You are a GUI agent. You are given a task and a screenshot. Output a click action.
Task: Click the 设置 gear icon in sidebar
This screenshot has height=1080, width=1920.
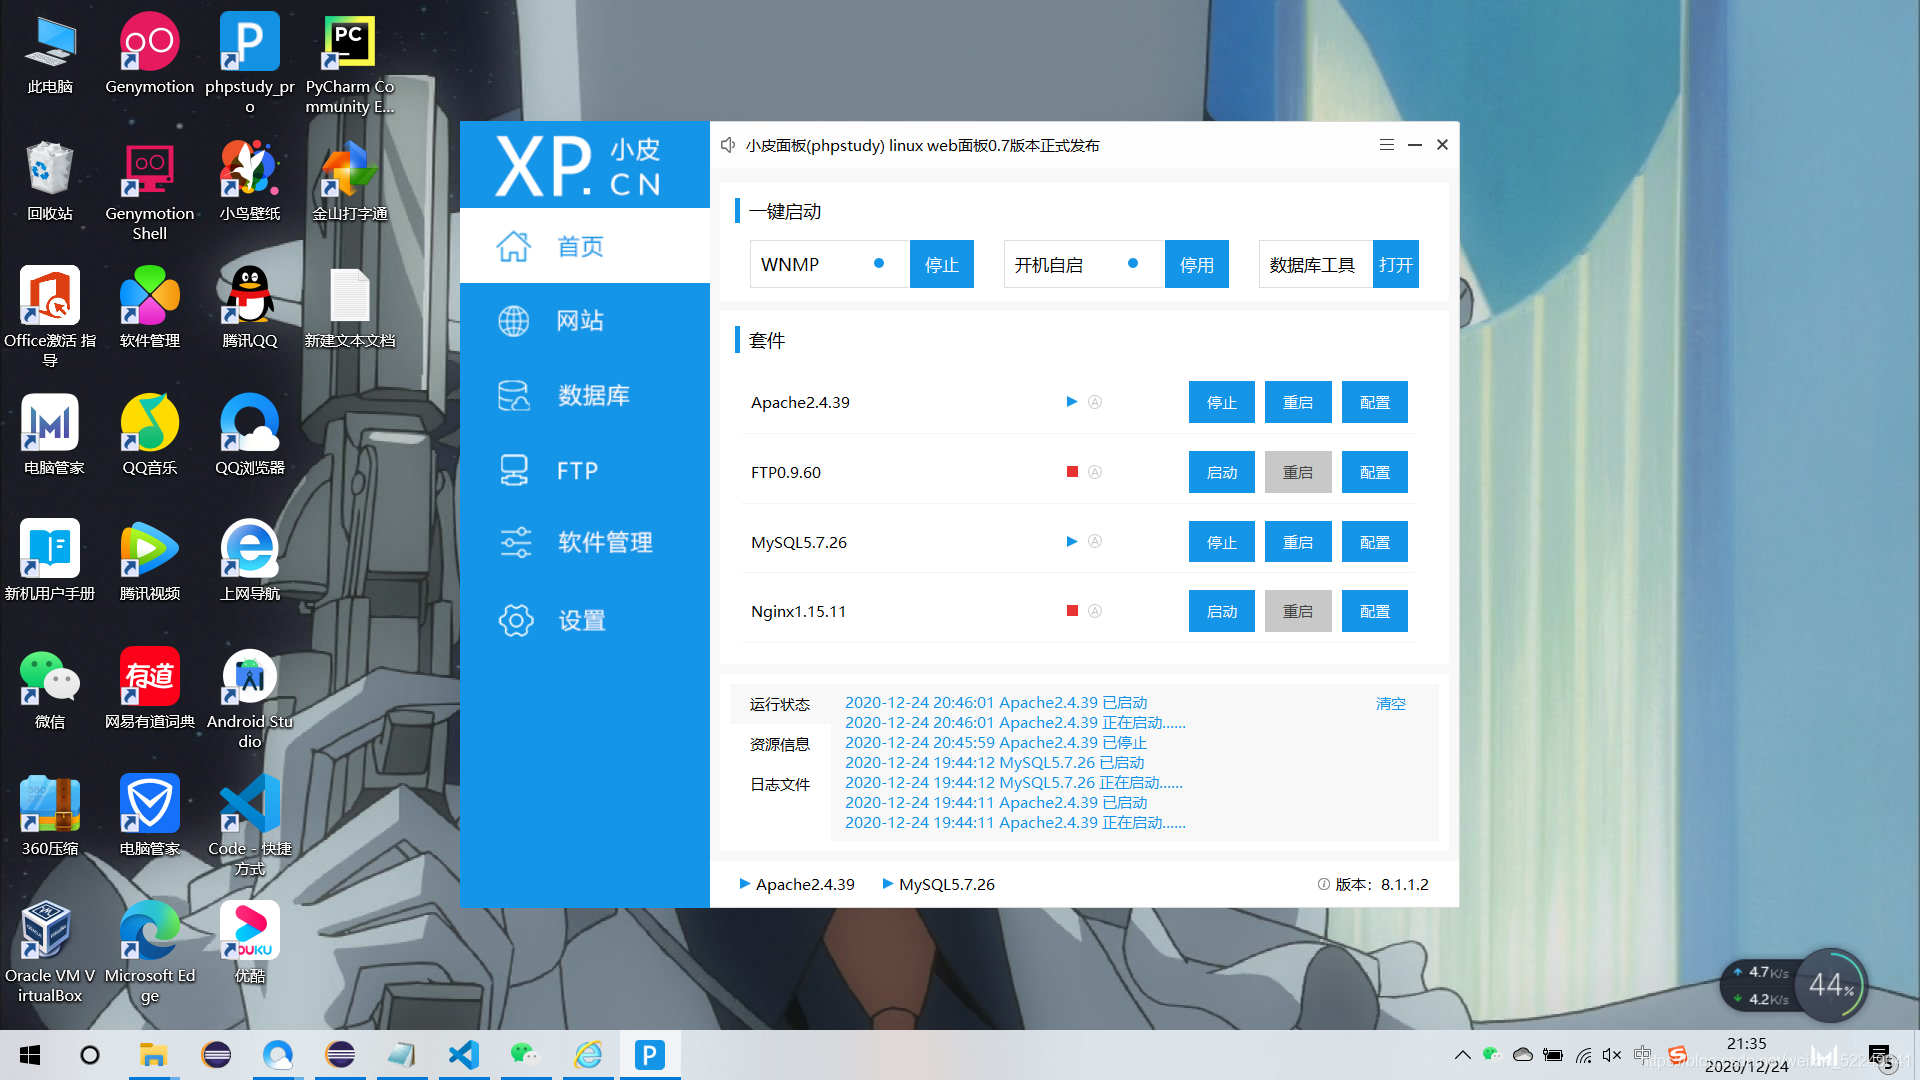pyautogui.click(x=515, y=620)
